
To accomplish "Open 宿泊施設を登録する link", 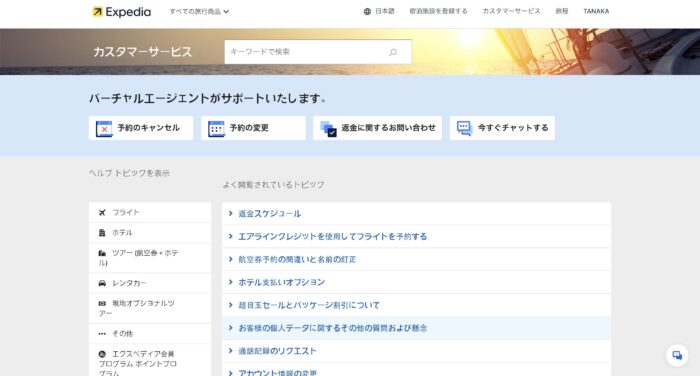I will coord(438,11).
